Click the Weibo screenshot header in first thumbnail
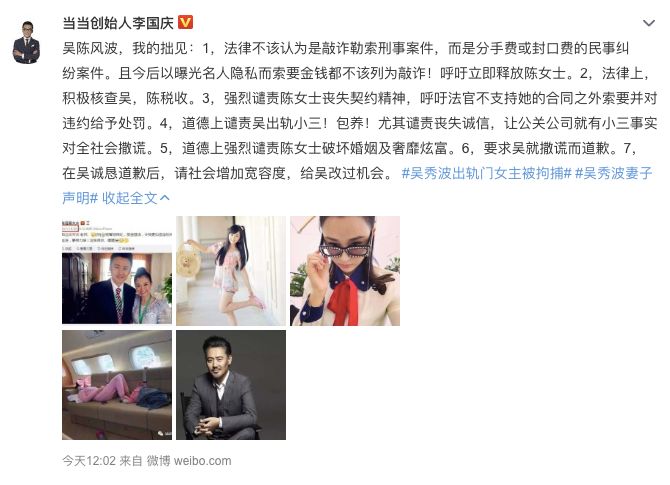The width and height of the screenshot is (670, 485). coord(117,234)
